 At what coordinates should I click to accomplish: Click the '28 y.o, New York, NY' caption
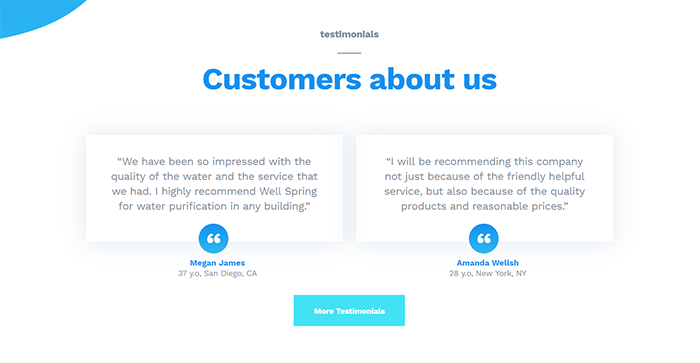[488, 273]
